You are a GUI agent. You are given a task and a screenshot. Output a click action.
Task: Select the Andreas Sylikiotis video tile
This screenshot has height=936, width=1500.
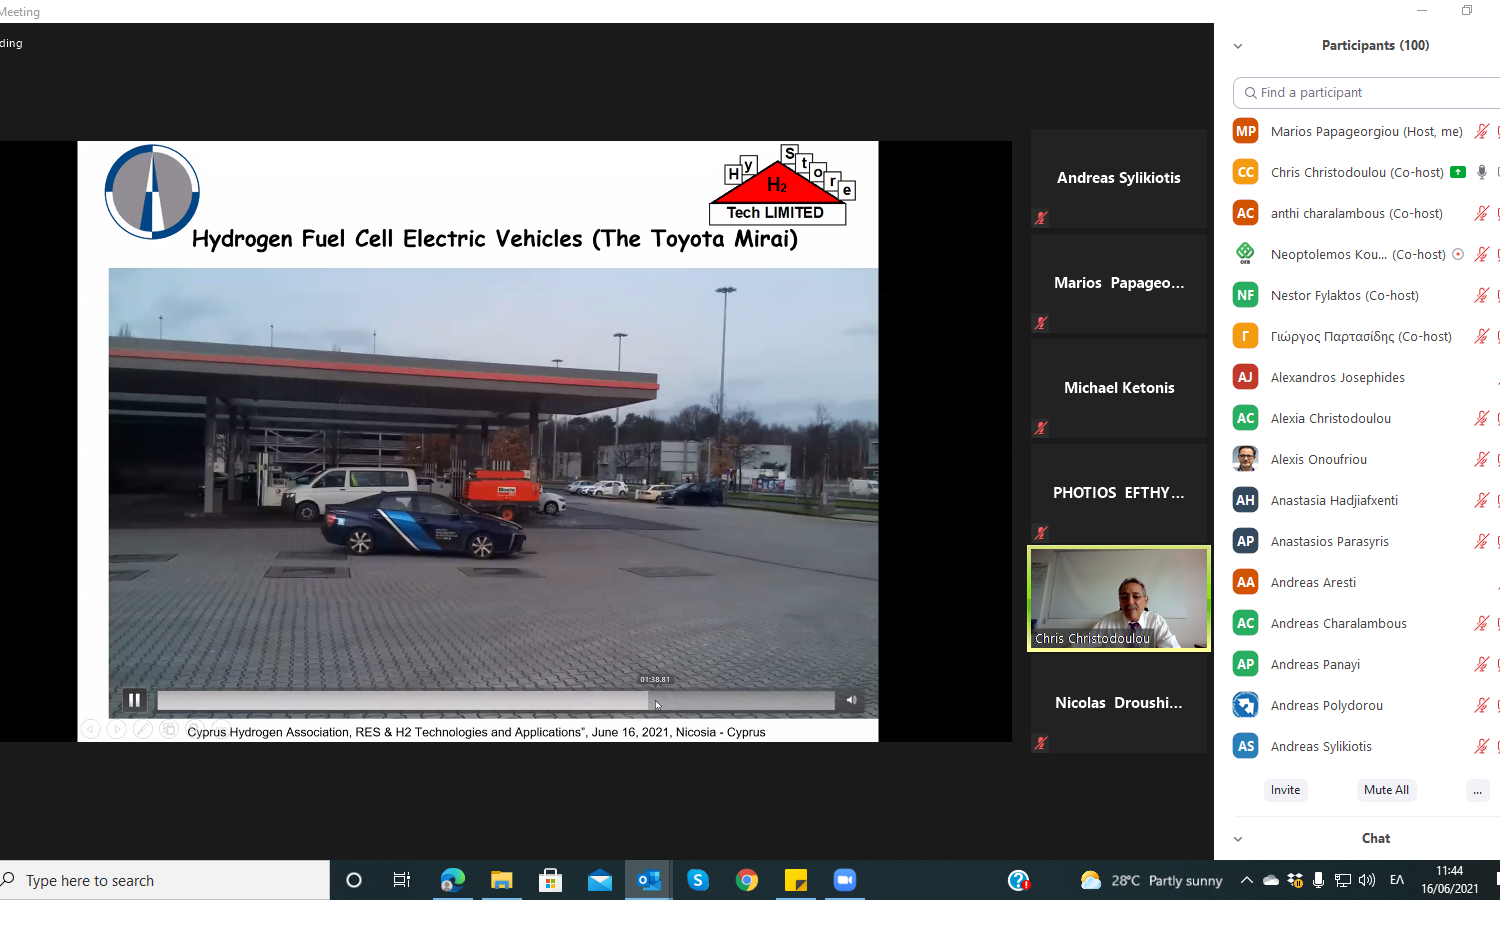click(1119, 178)
